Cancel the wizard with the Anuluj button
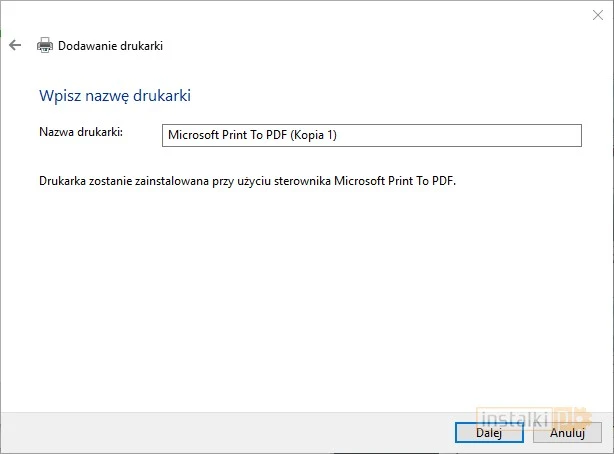This screenshot has width=614, height=454. click(x=567, y=433)
